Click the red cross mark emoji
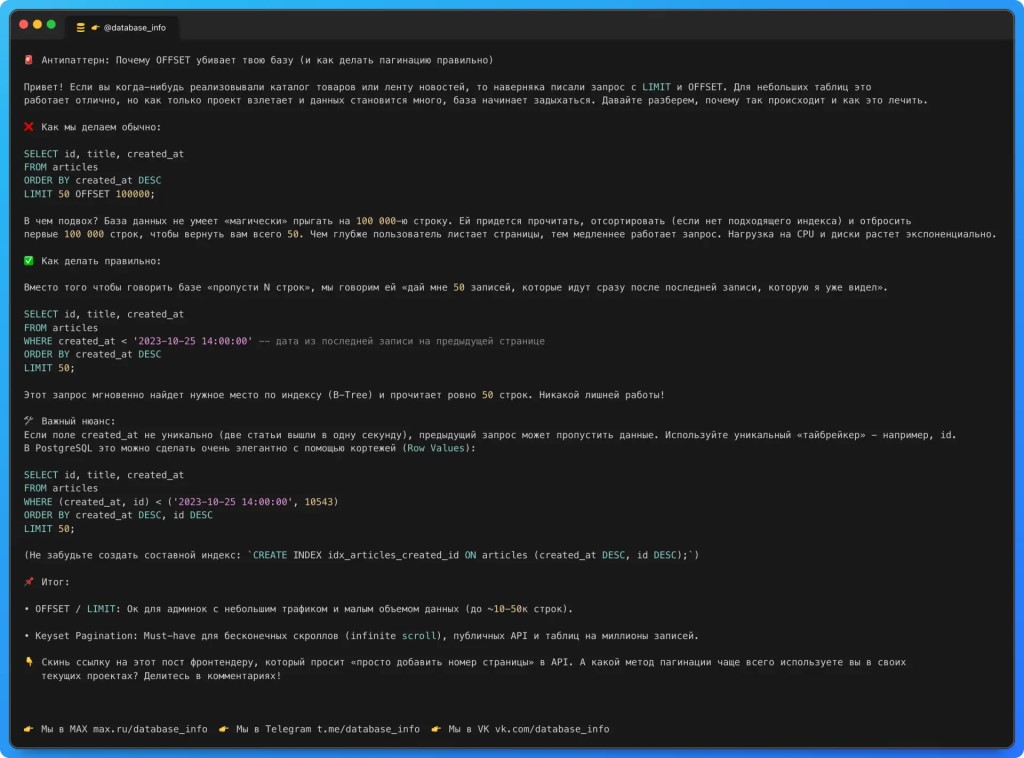1024x758 pixels. point(29,128)
